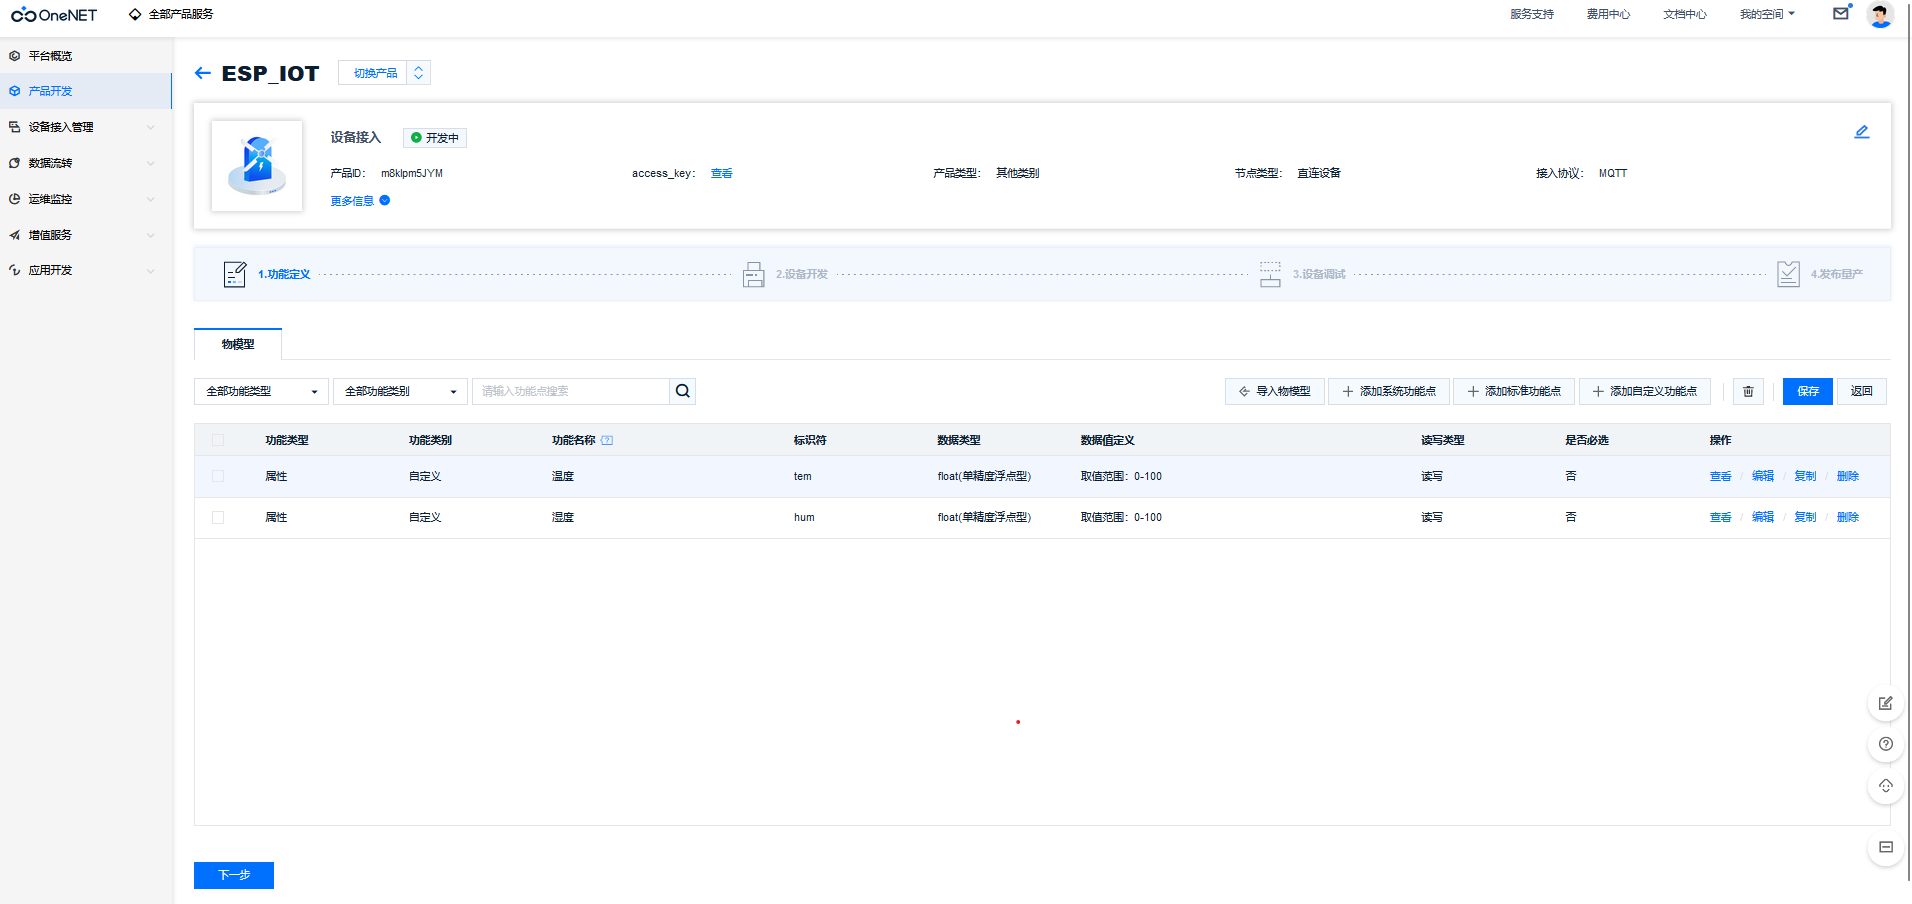This screenshot has height=904, width=1912.
Task: Click the OneNET logo
Action: (54, 15)
